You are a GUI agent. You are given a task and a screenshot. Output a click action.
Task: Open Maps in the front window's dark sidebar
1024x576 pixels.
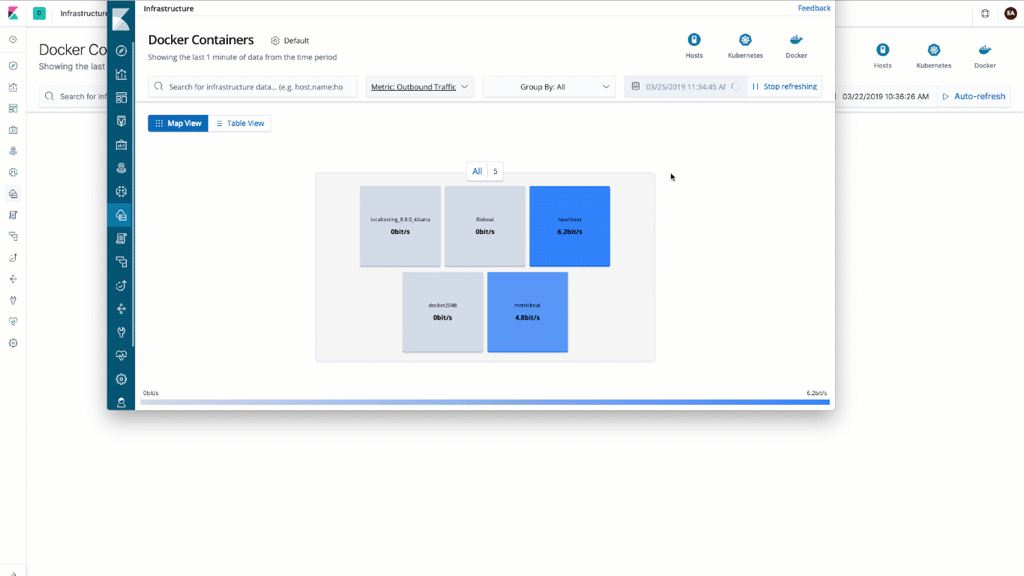coord(121,168)
